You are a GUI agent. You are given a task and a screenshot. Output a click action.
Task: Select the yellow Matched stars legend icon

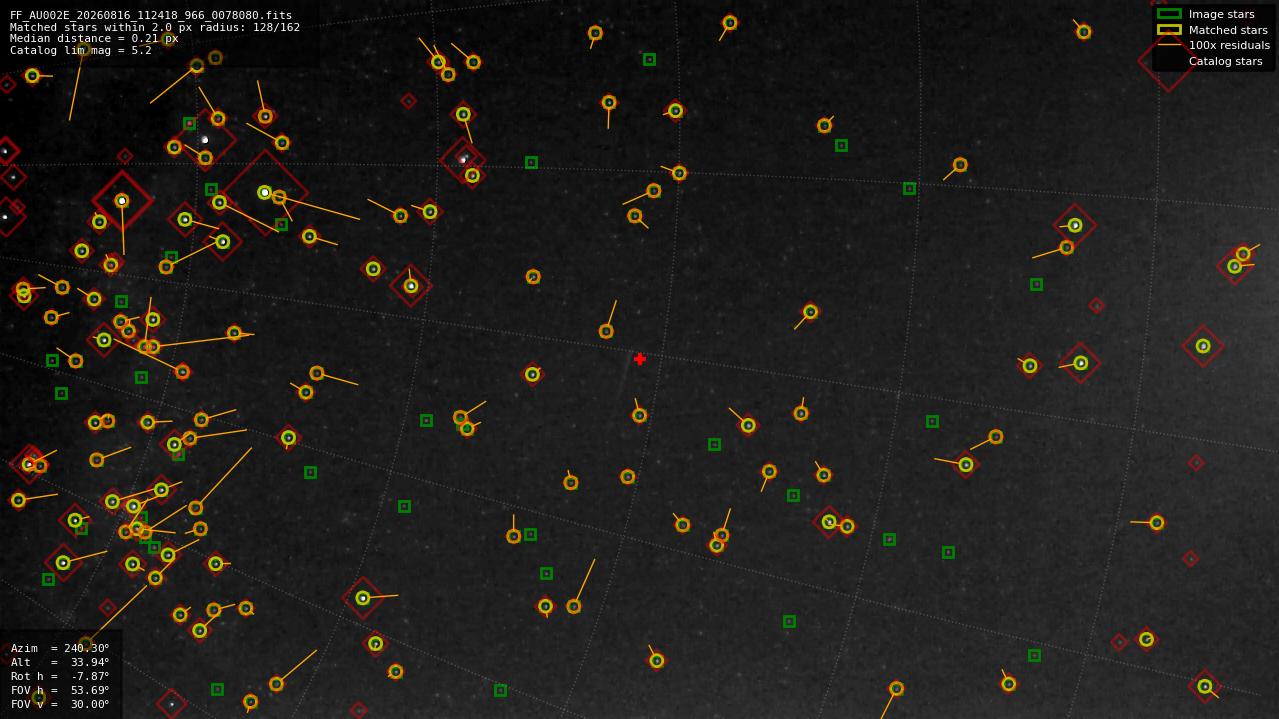(x=1169, y=30)
